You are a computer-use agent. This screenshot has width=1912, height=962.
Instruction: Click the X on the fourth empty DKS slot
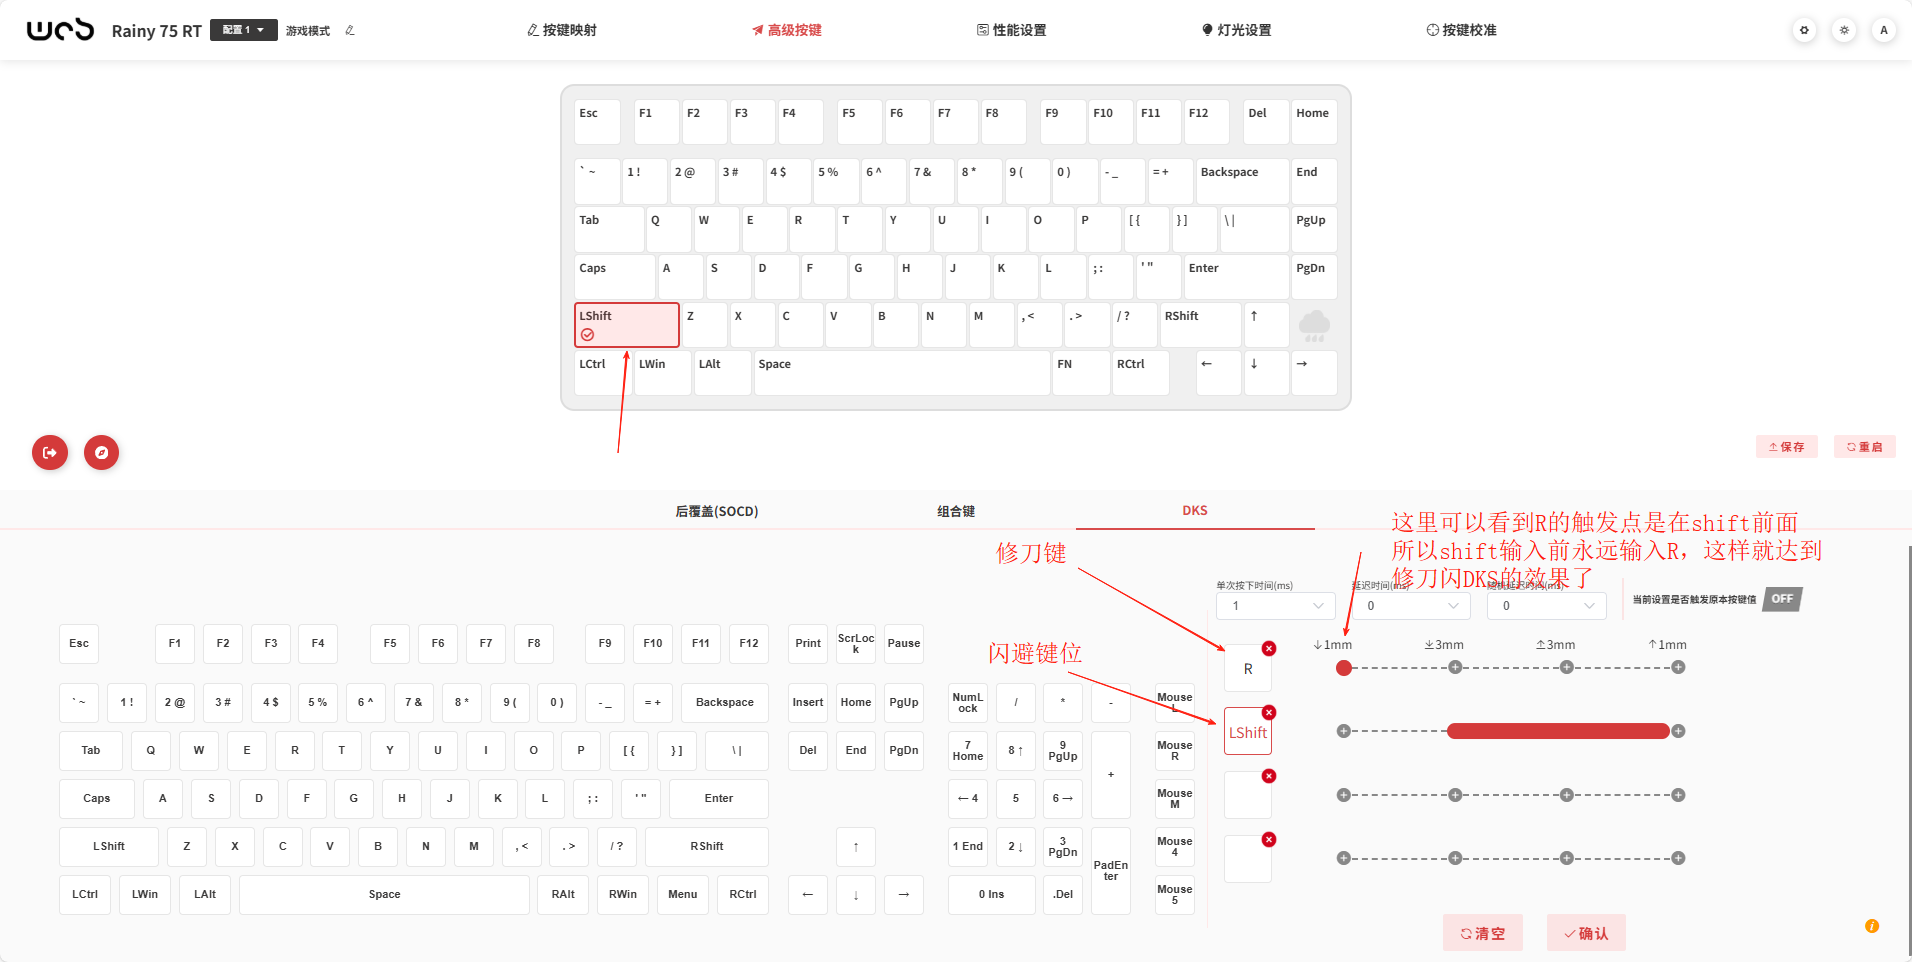tap(1269, 839)
